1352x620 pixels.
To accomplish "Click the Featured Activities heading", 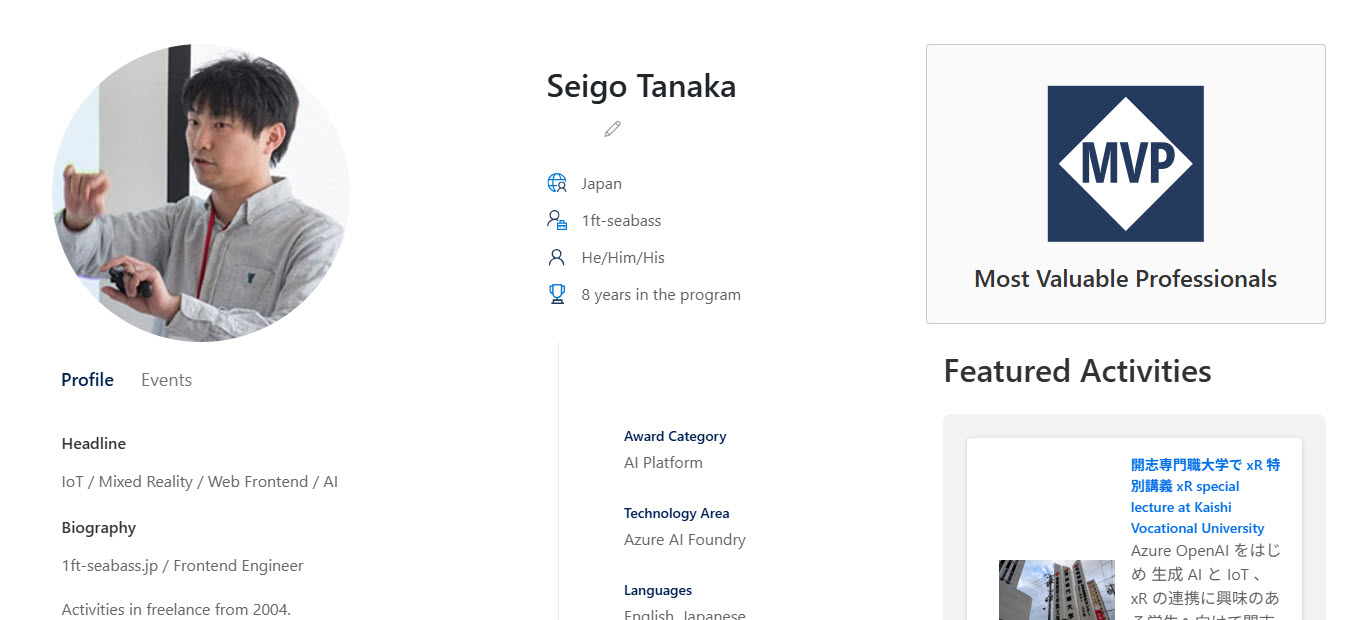I will 1077,371.
